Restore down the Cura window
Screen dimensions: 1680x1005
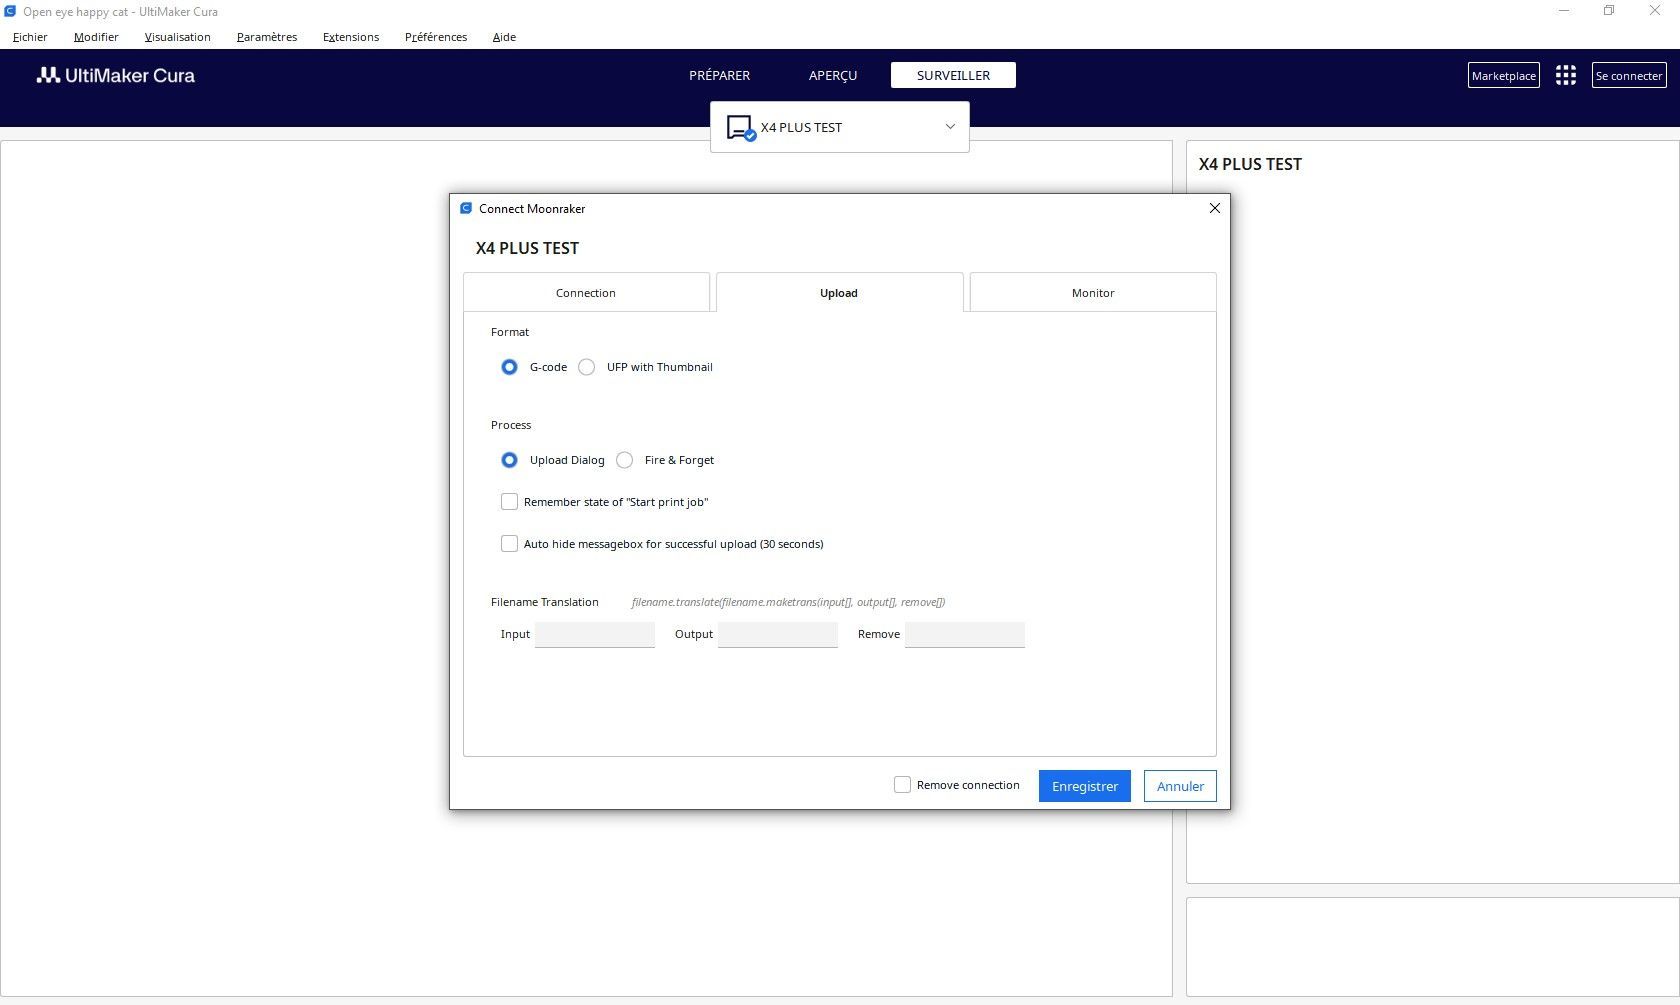point(1609,11)
